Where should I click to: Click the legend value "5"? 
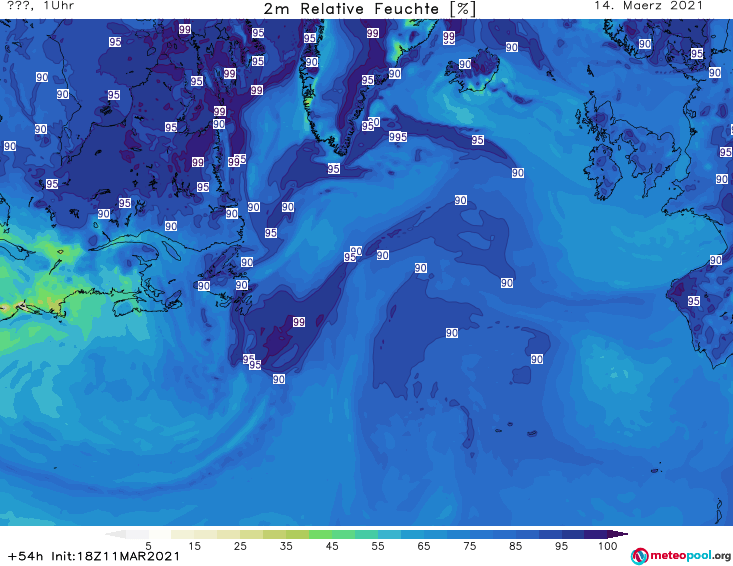pos(148,546)
